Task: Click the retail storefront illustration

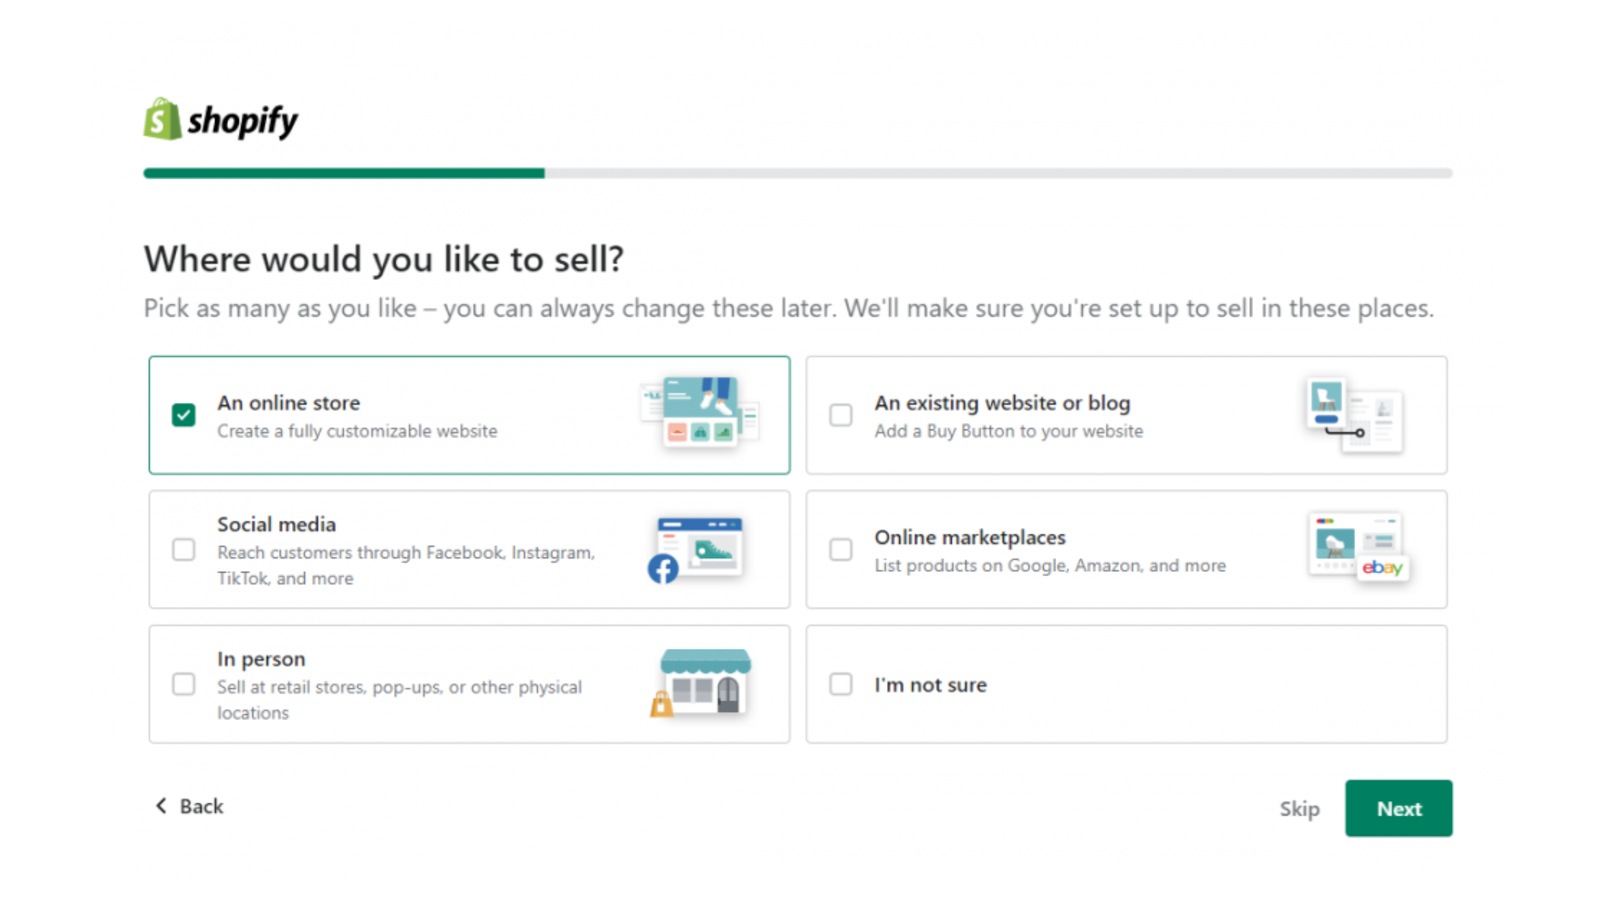Action: coord(703,683)
